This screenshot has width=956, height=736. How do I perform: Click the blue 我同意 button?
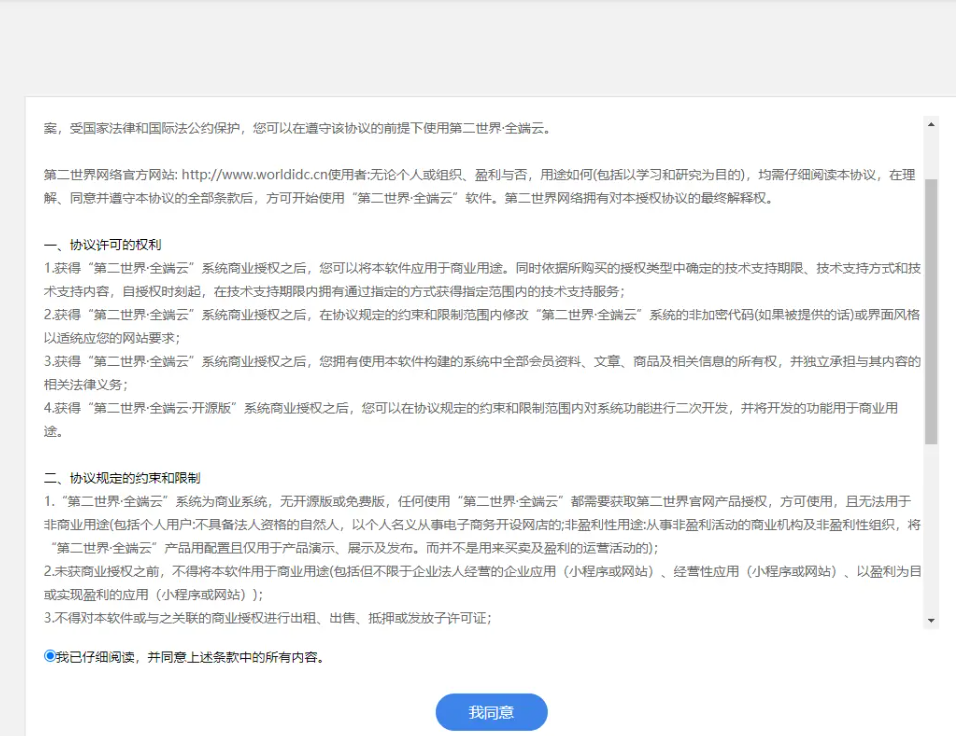[491, 712]
